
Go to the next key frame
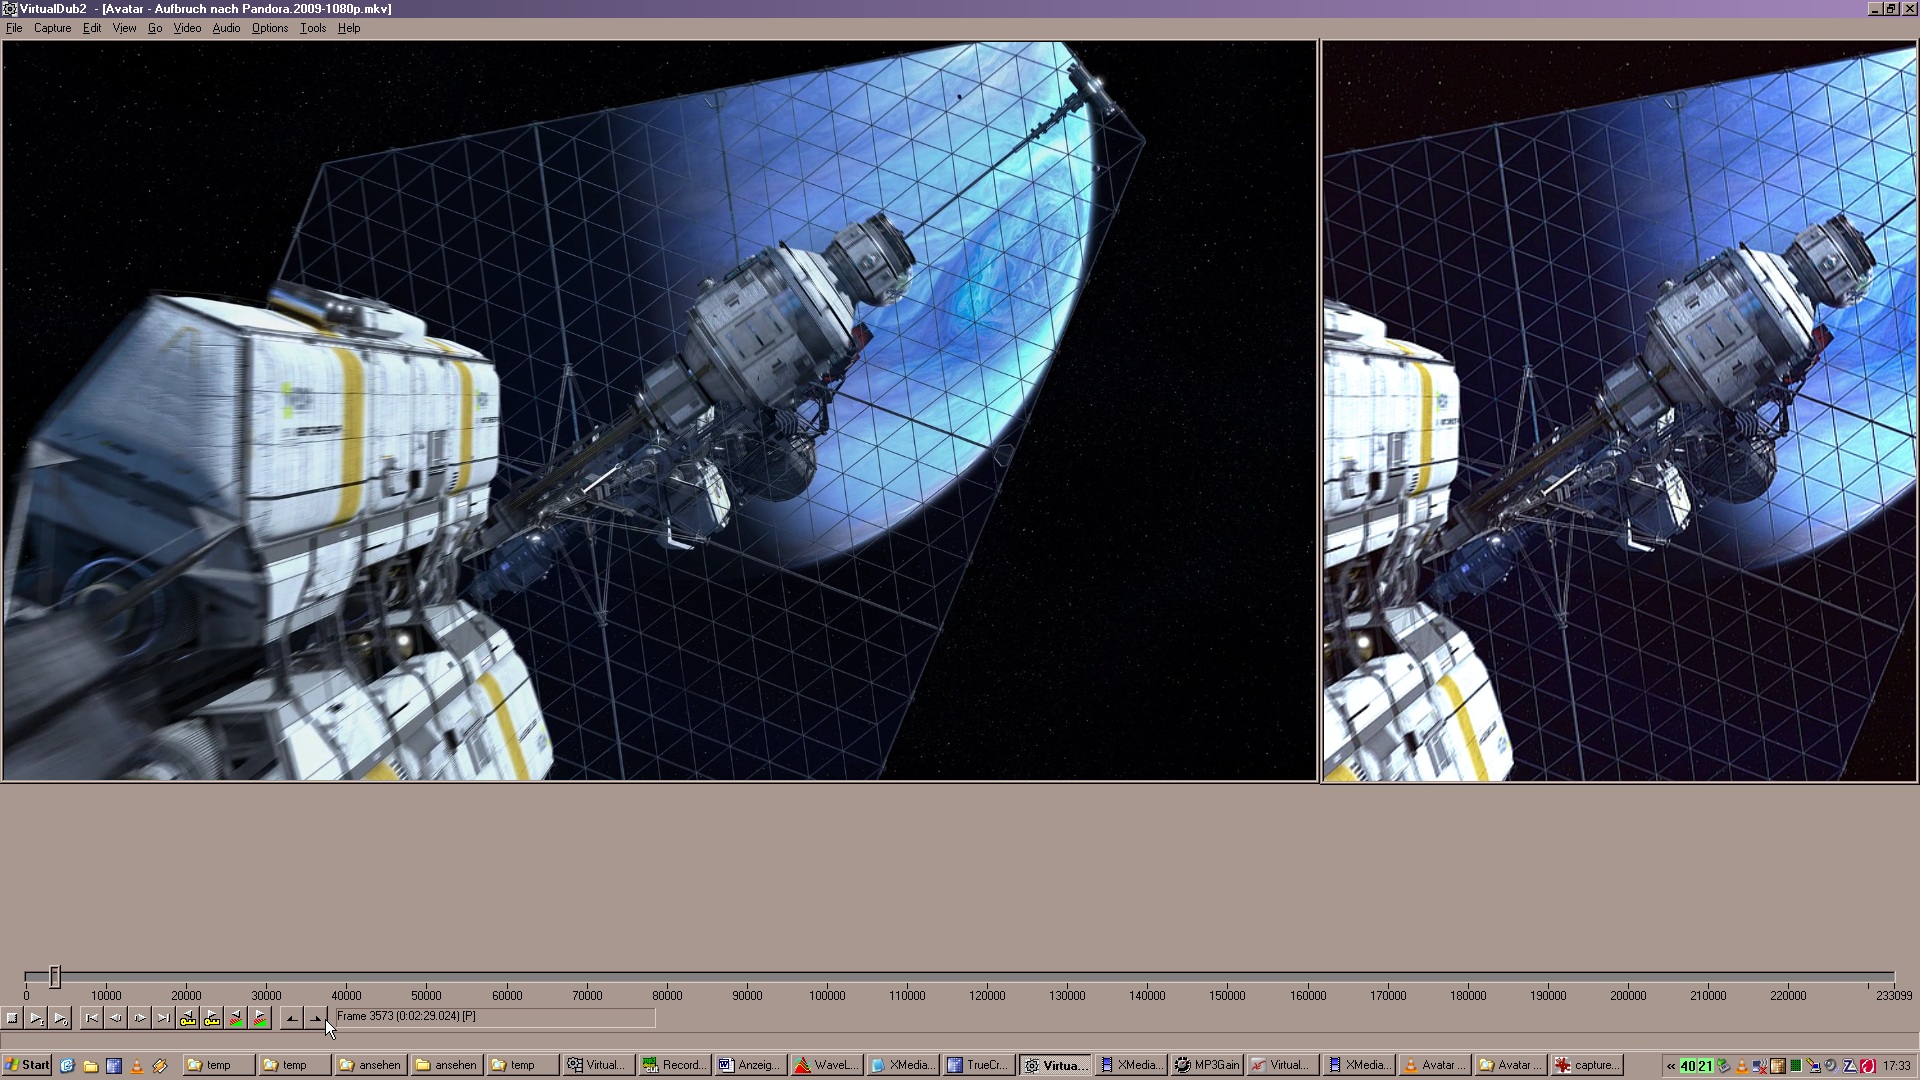coord(212,1018)
